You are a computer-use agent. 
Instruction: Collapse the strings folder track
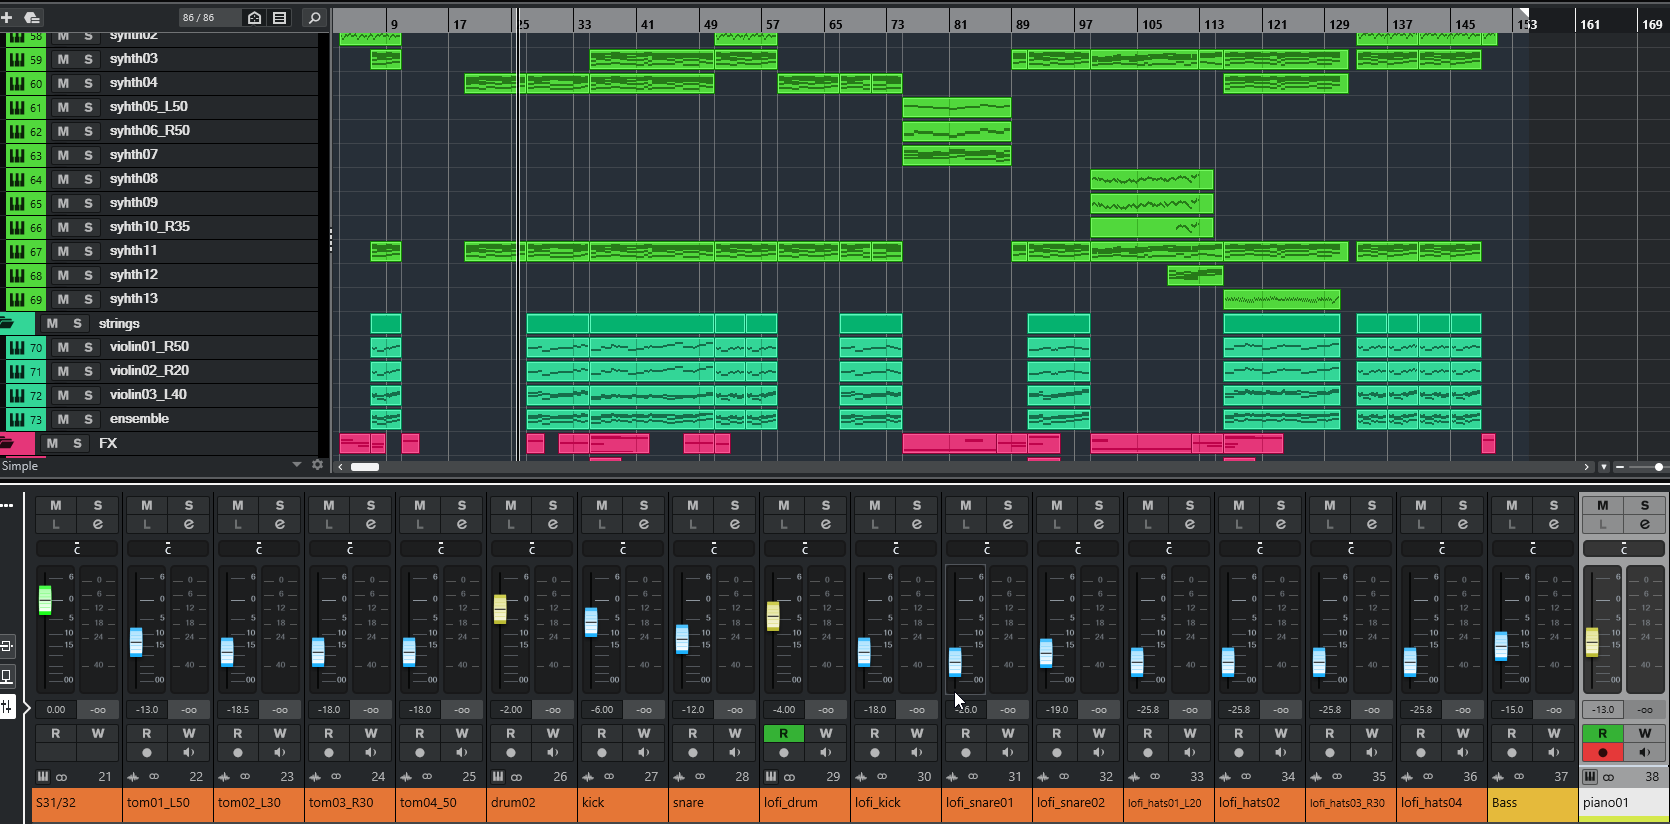coord(8,323)
